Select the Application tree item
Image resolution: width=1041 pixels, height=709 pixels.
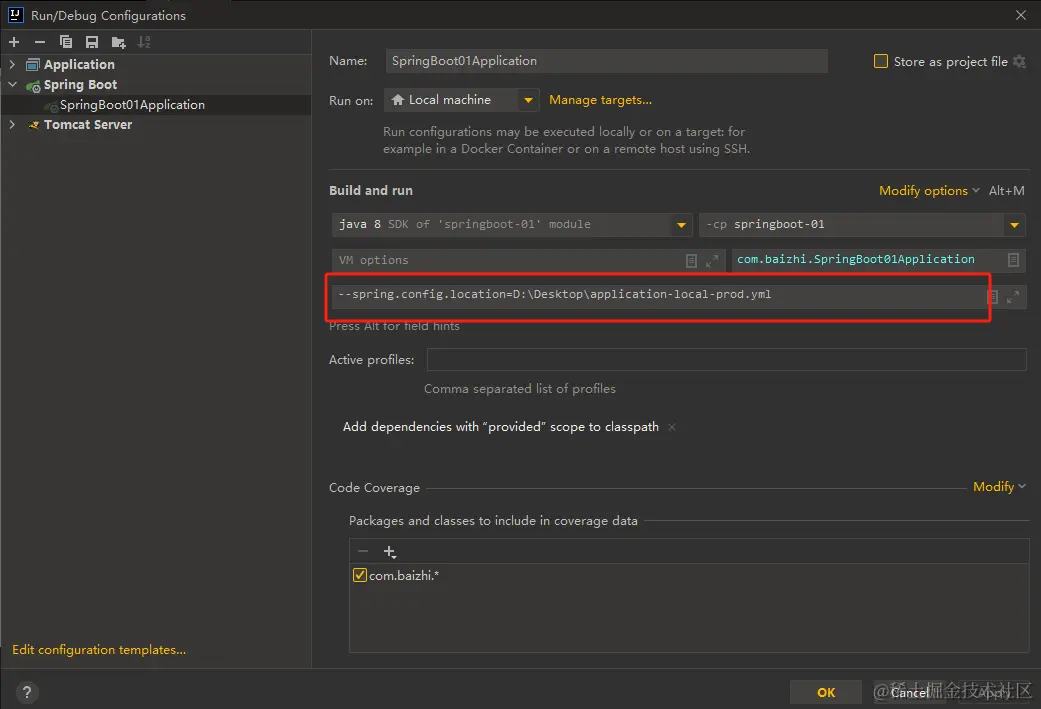tap(79, 64)
